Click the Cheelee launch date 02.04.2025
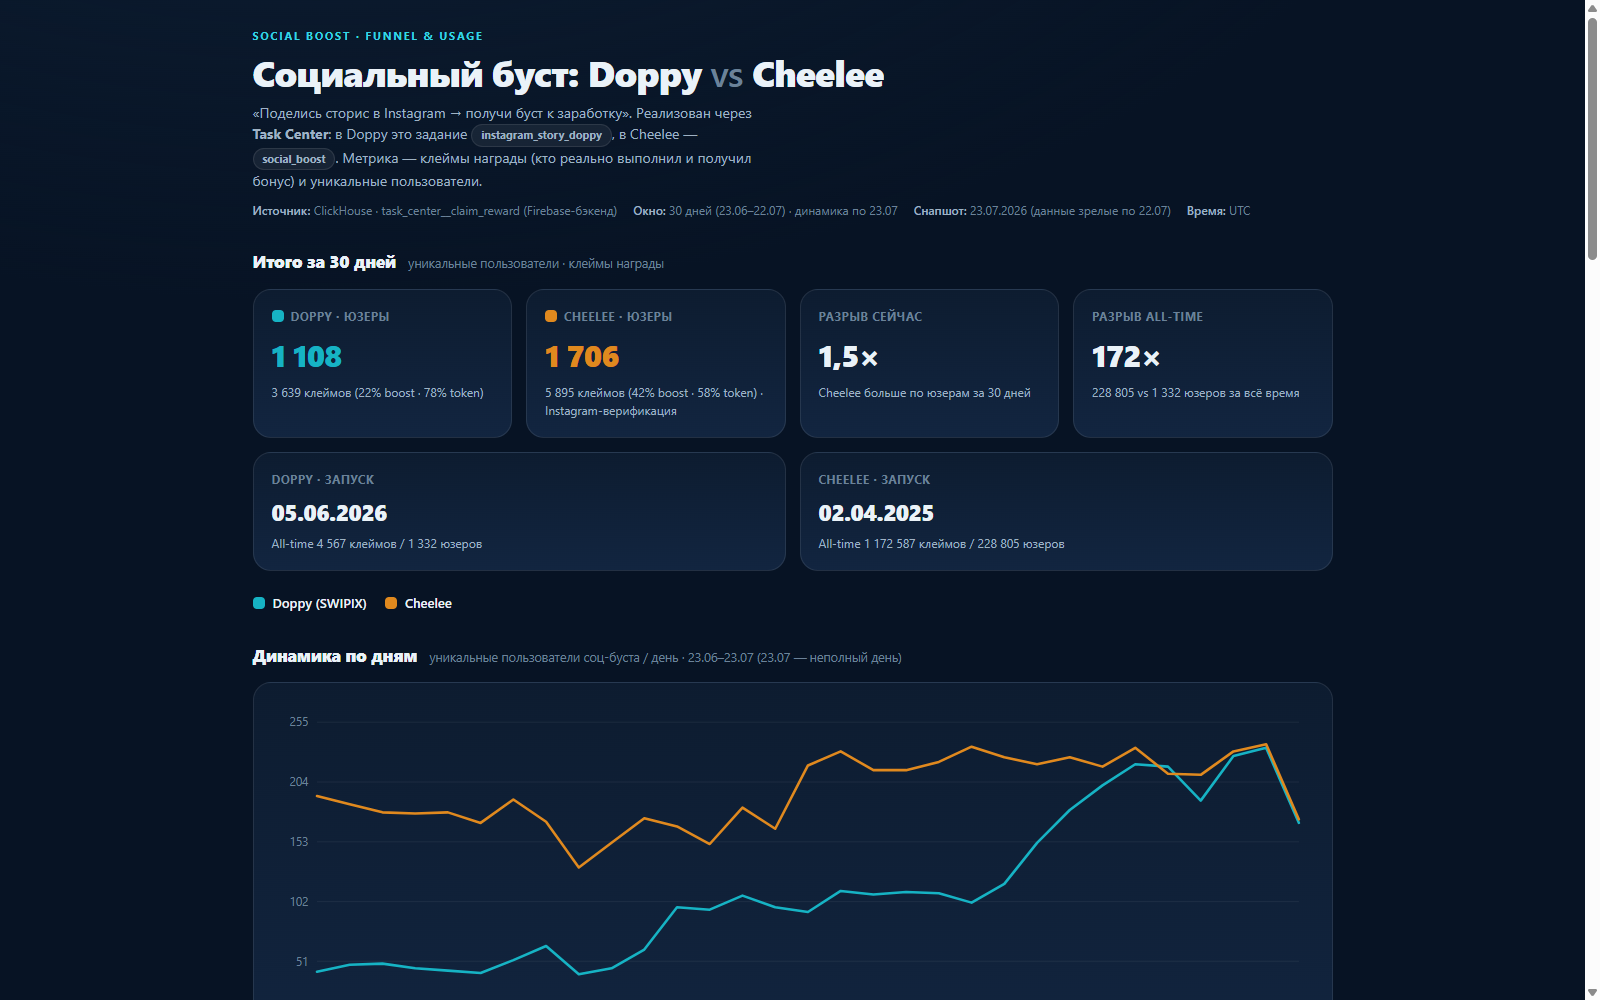 pos(876,513)
